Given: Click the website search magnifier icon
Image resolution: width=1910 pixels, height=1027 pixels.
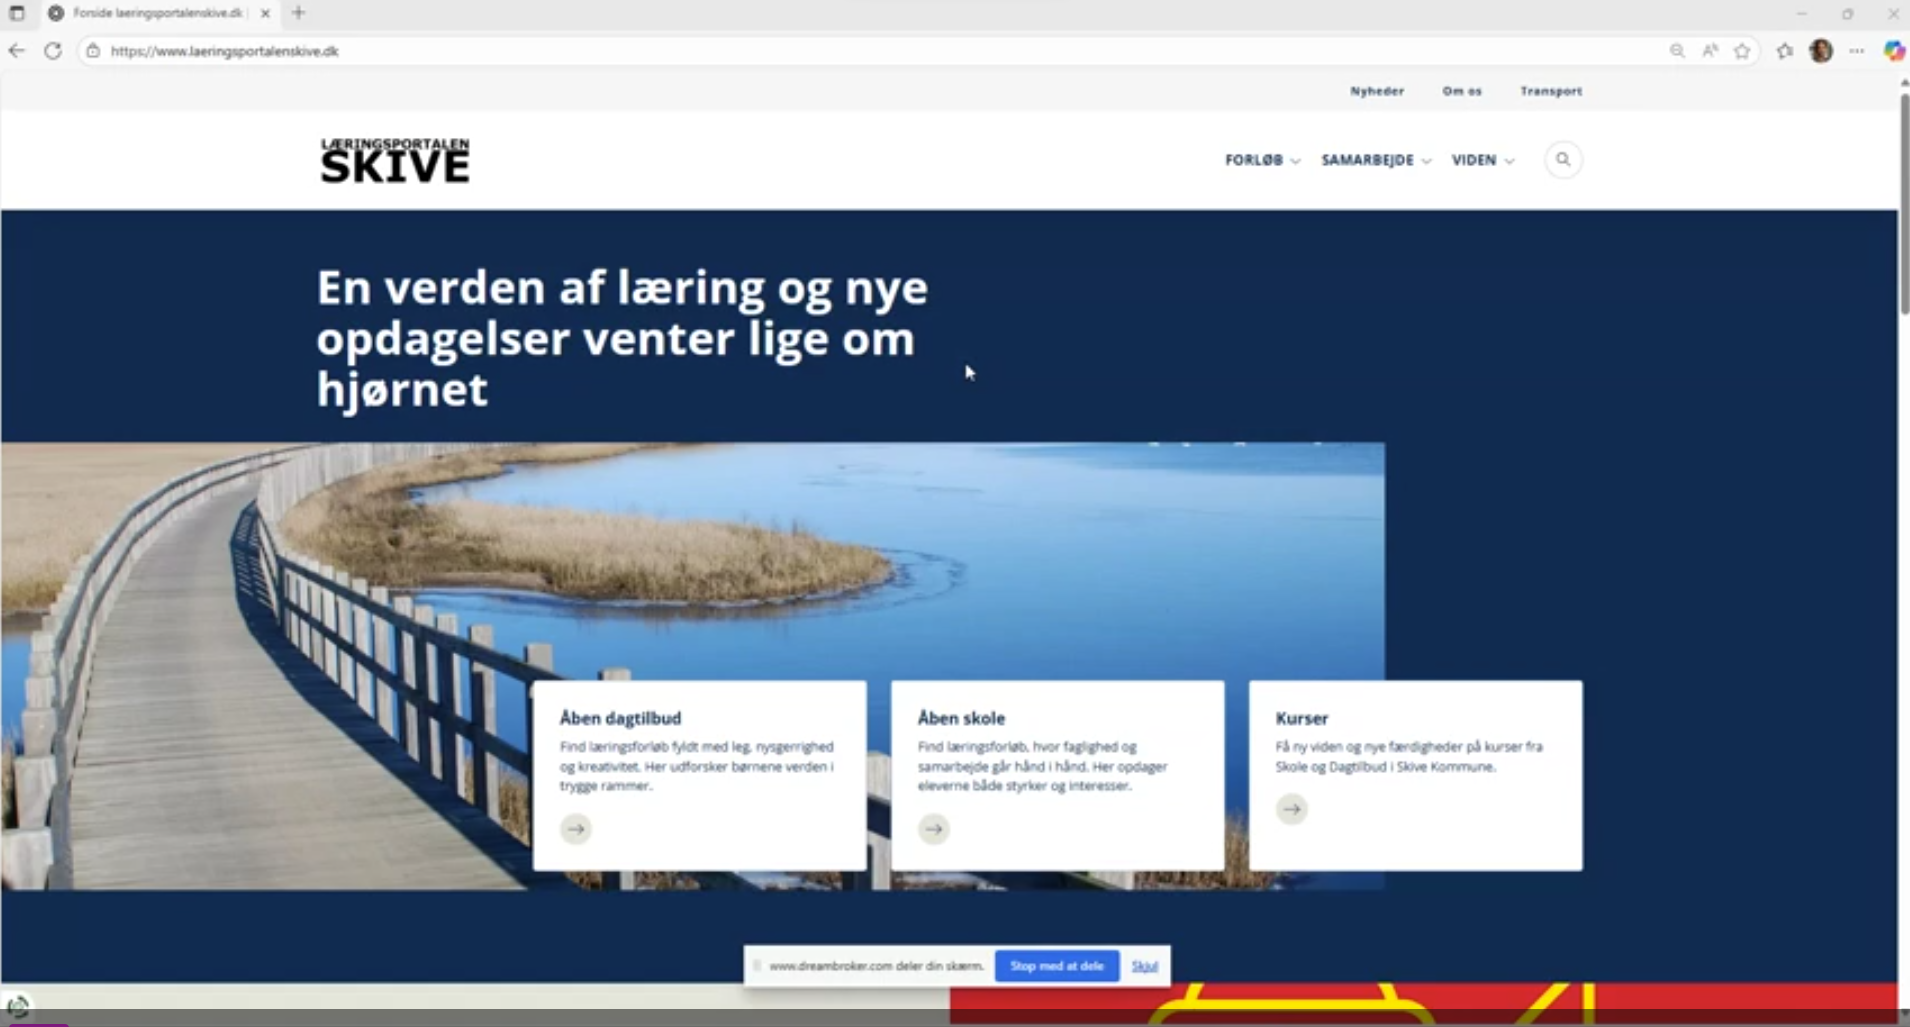Looking at the screenshot, I should (x=1563, y=160).
